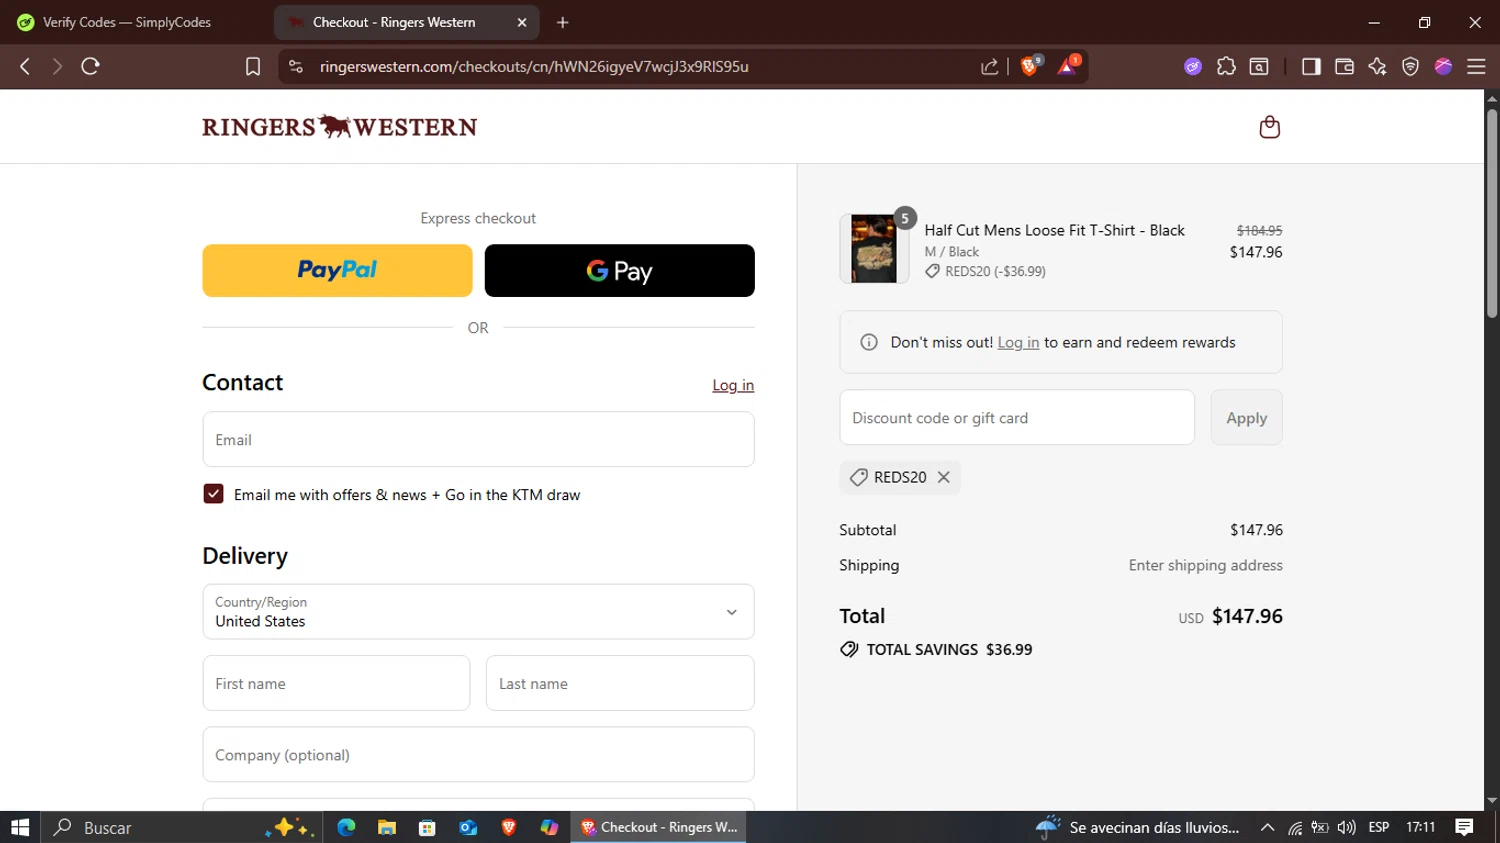Click the Ringers Western logo
The width and height of the screenshot is (1500, 843).
click(x=340, y=127)
